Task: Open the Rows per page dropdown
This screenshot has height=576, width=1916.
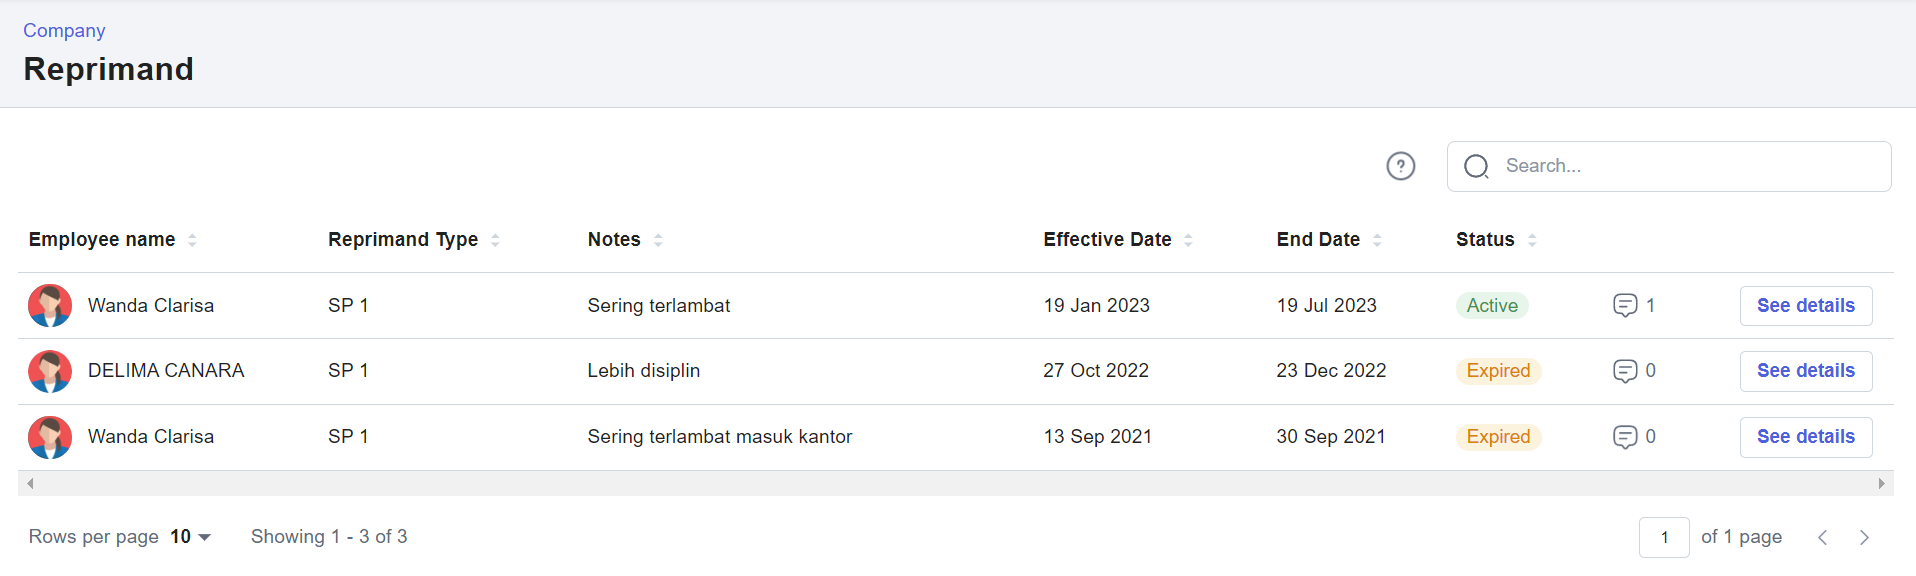Action: 190,537
